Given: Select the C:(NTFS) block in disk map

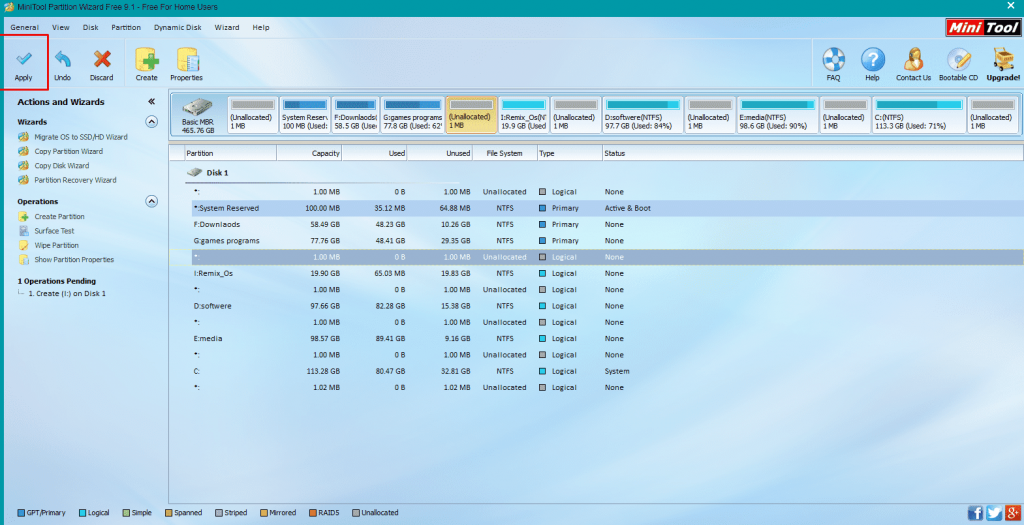Looking at the screenshot, I should 918,115.
